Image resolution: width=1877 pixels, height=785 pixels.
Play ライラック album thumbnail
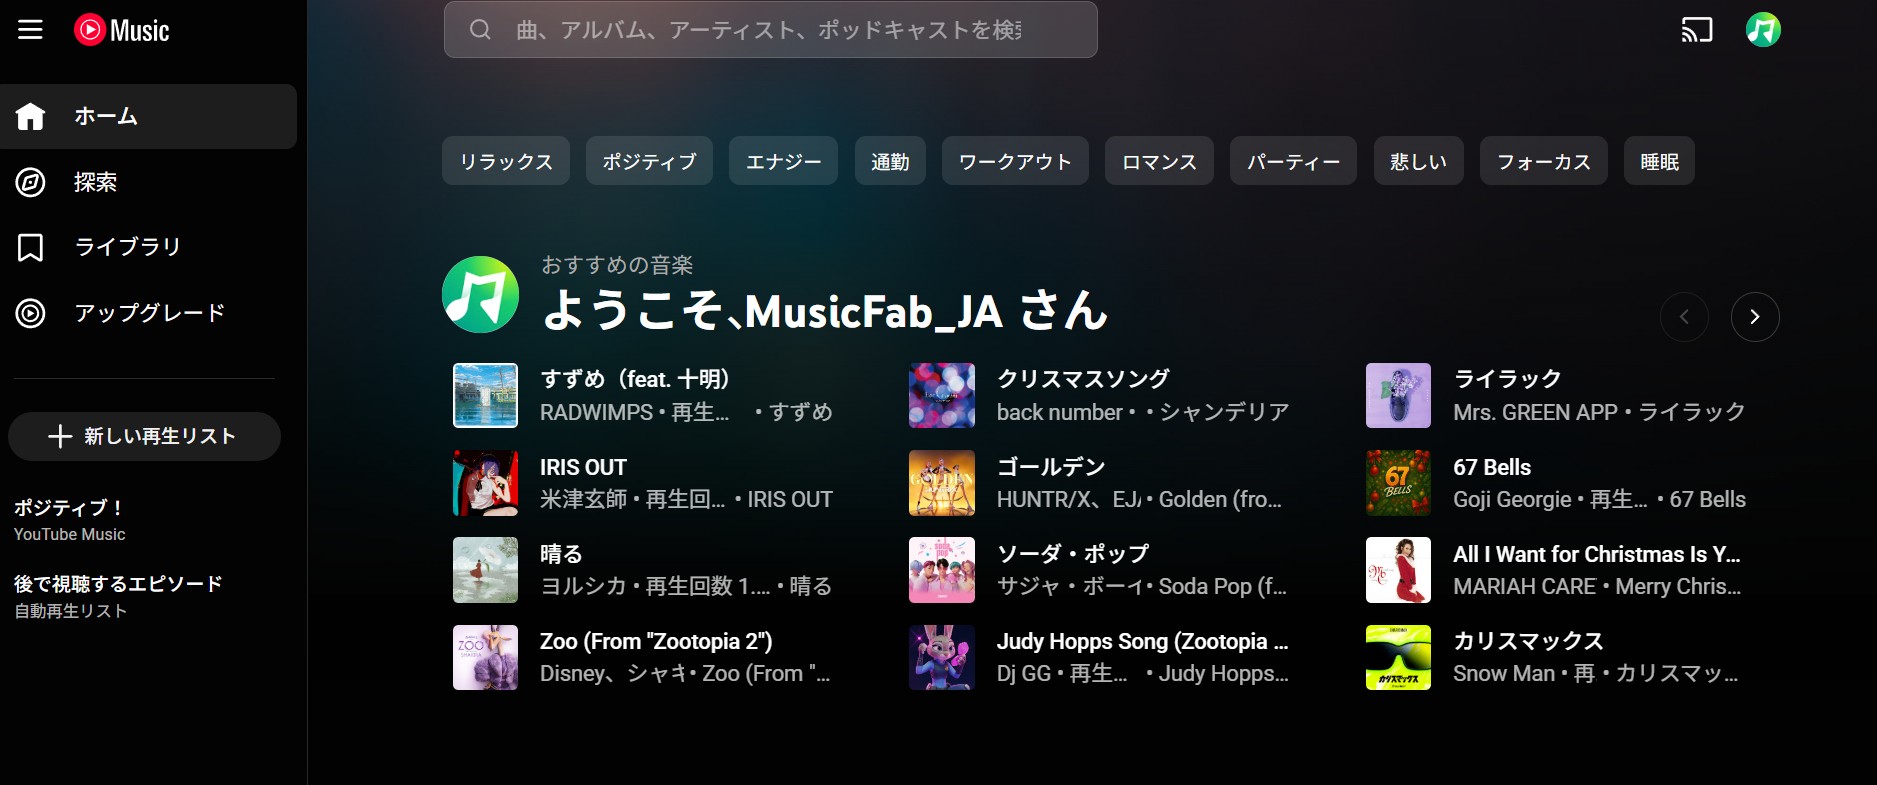tap(1398, 395)
